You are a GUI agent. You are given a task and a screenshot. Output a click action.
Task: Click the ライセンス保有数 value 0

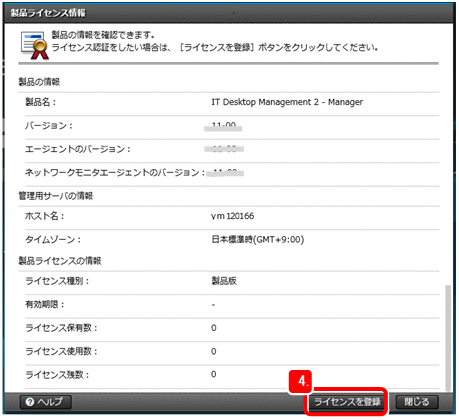click(x=214, y=328)
